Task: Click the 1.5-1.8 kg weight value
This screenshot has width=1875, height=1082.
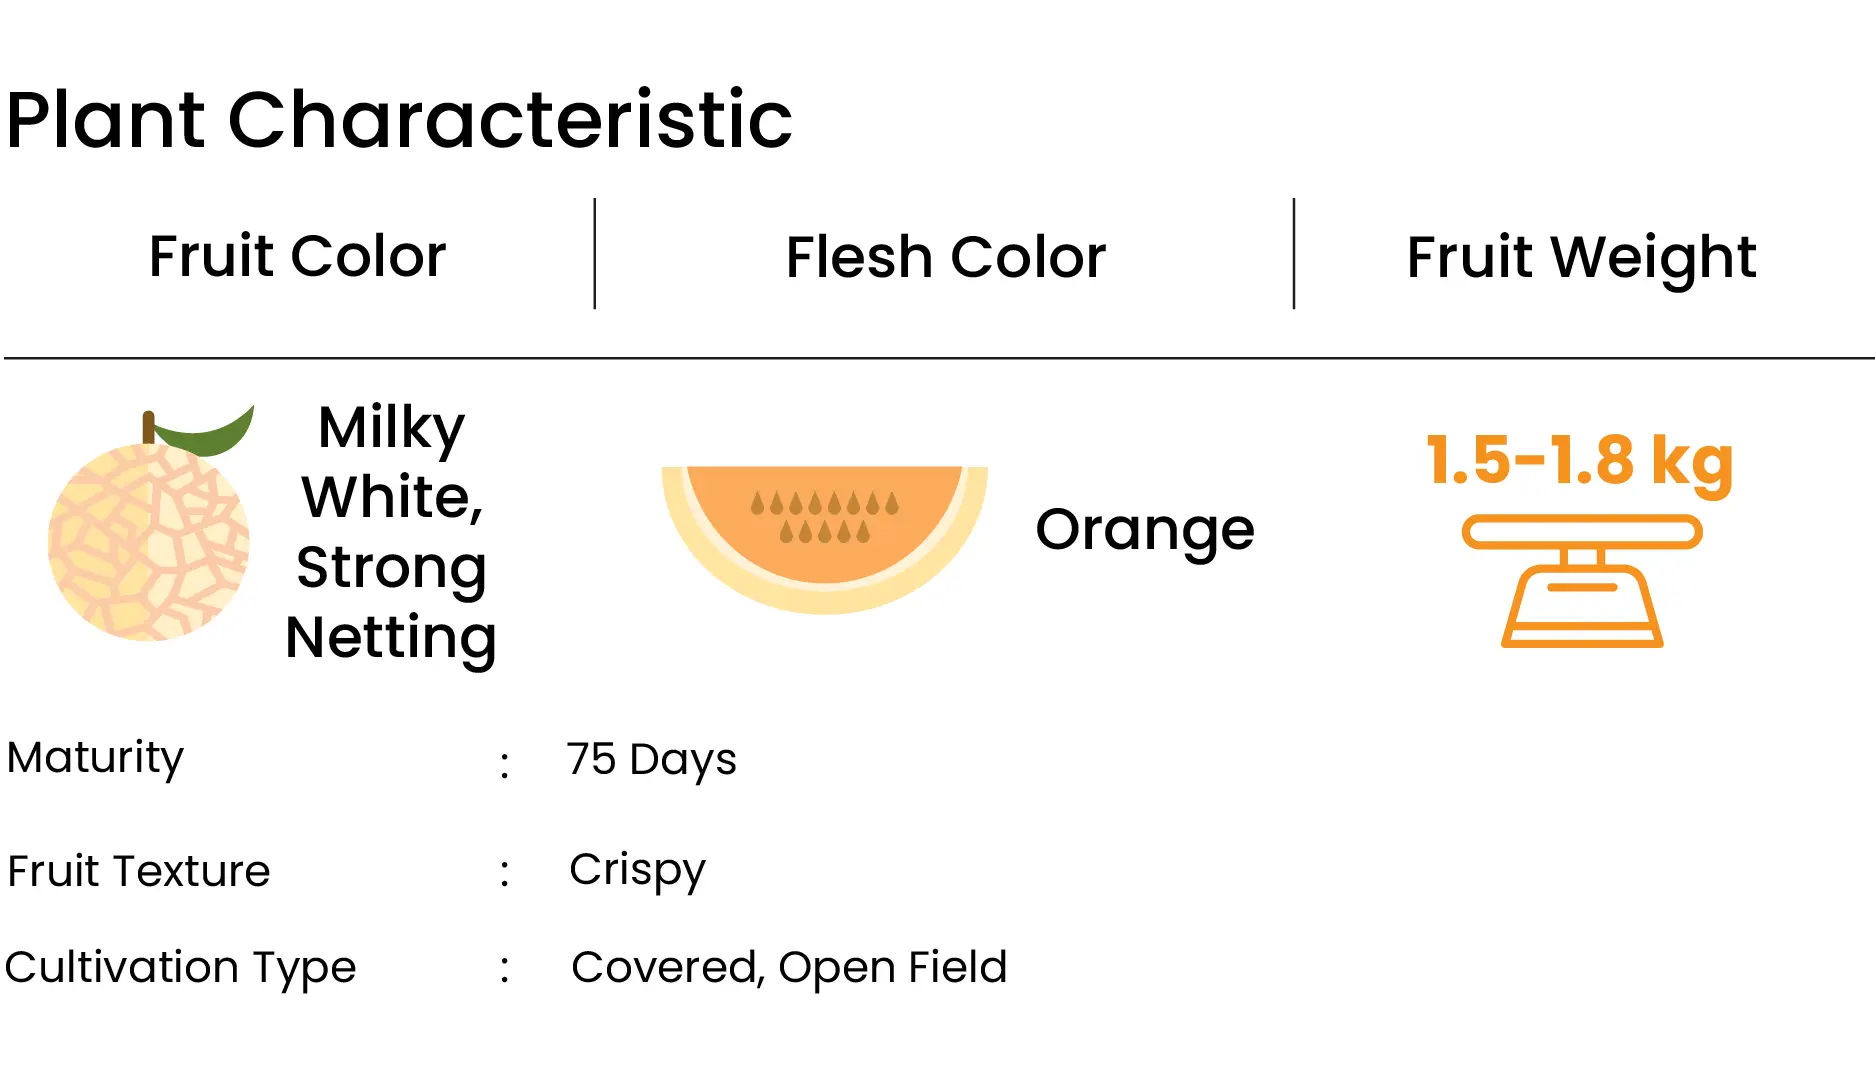Action: click(x=1579, y=462)
